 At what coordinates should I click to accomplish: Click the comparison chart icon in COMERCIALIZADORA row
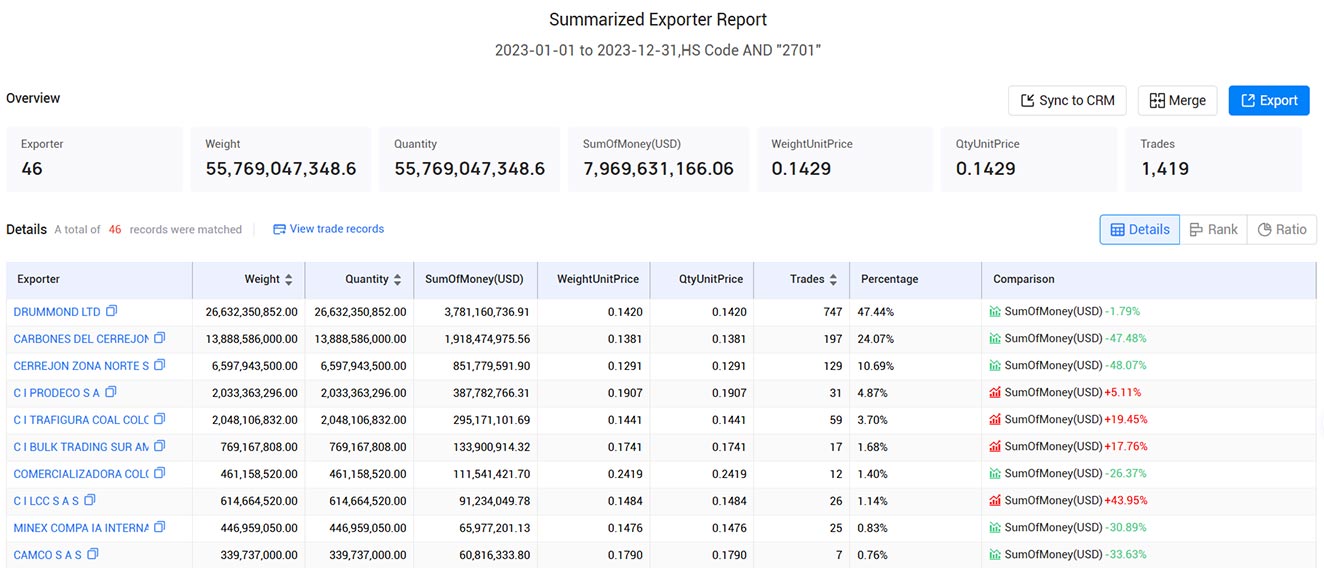click(x=995, y=474)
